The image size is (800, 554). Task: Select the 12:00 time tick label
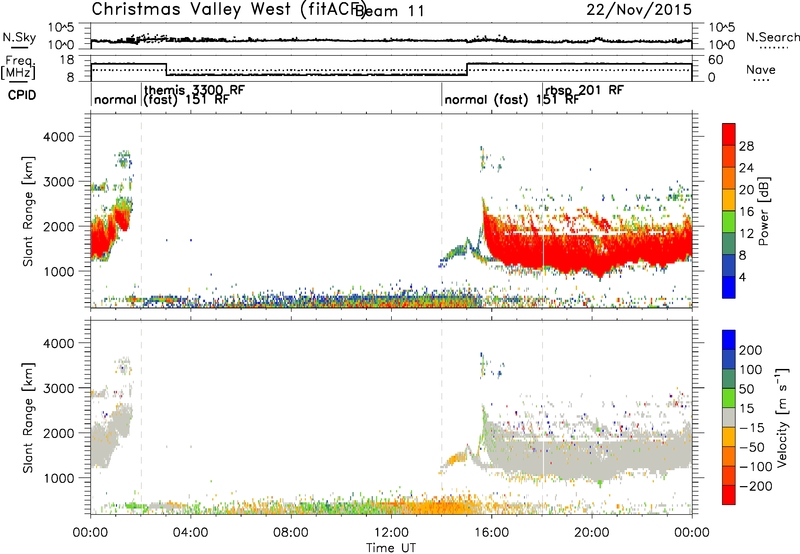391,533
